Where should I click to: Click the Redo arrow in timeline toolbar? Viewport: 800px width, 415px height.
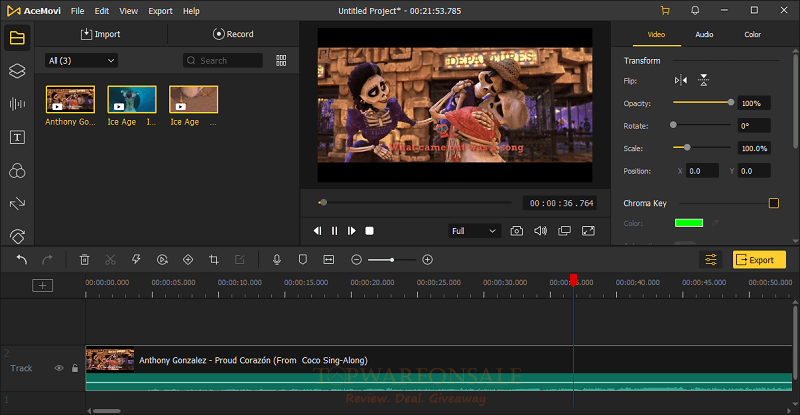point(47,260)
